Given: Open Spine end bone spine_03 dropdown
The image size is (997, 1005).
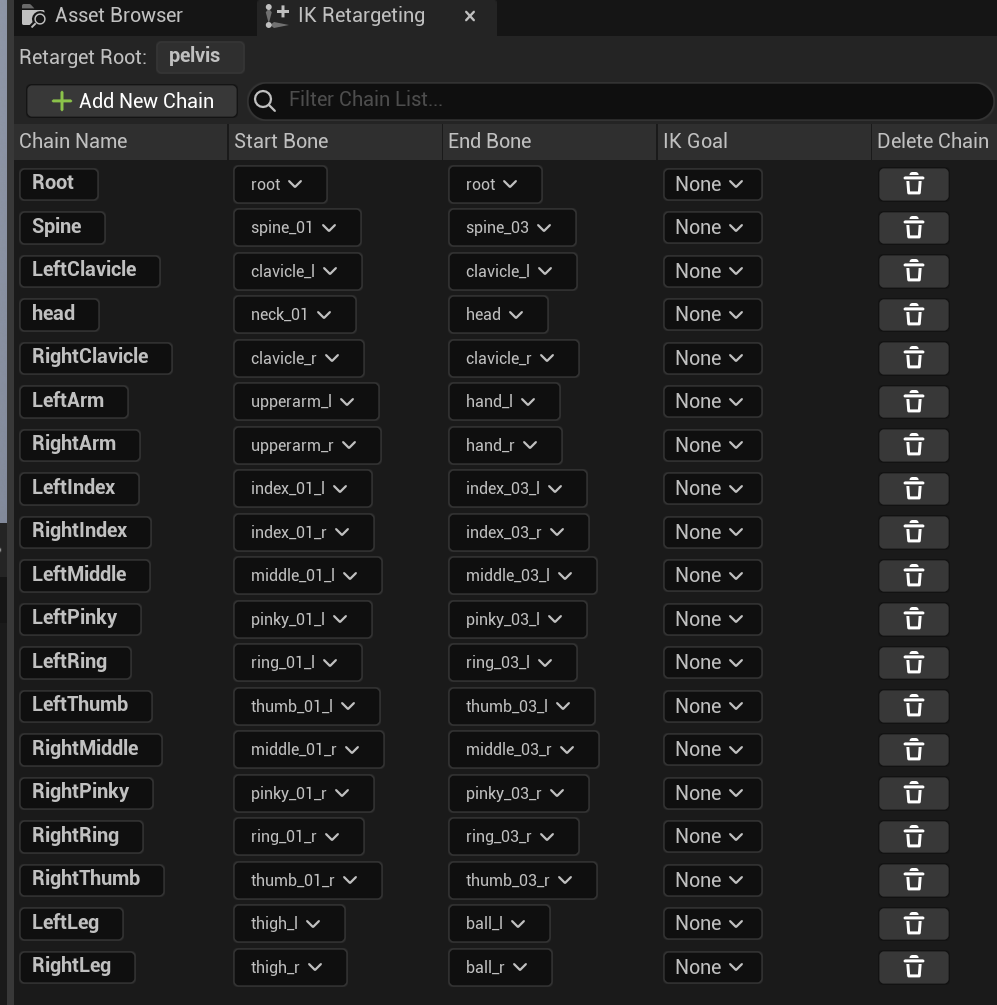Looking at the screenshot, I should click(512, 228).
